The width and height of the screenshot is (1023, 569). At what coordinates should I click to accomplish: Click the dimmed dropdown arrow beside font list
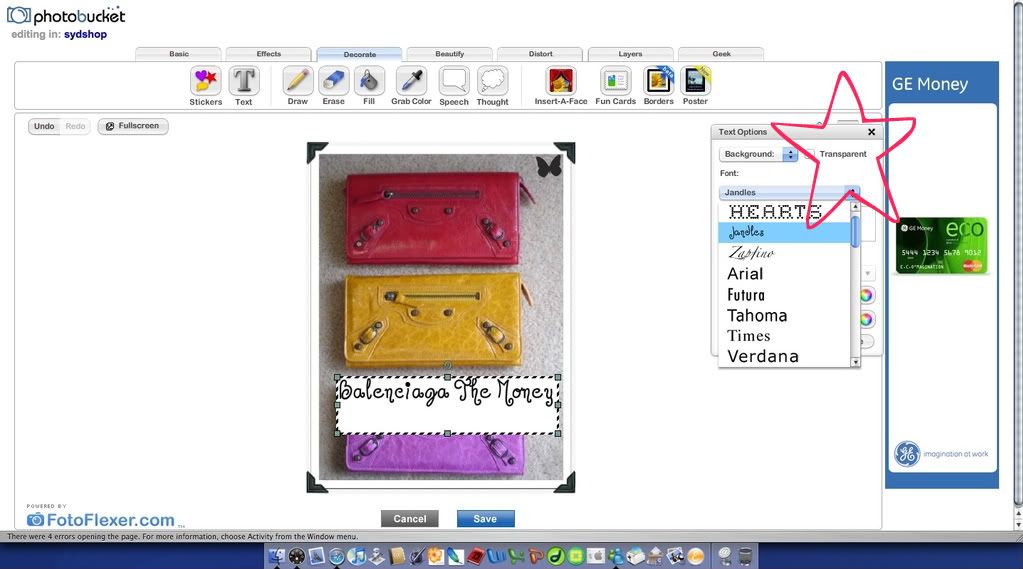coord(868,273)
